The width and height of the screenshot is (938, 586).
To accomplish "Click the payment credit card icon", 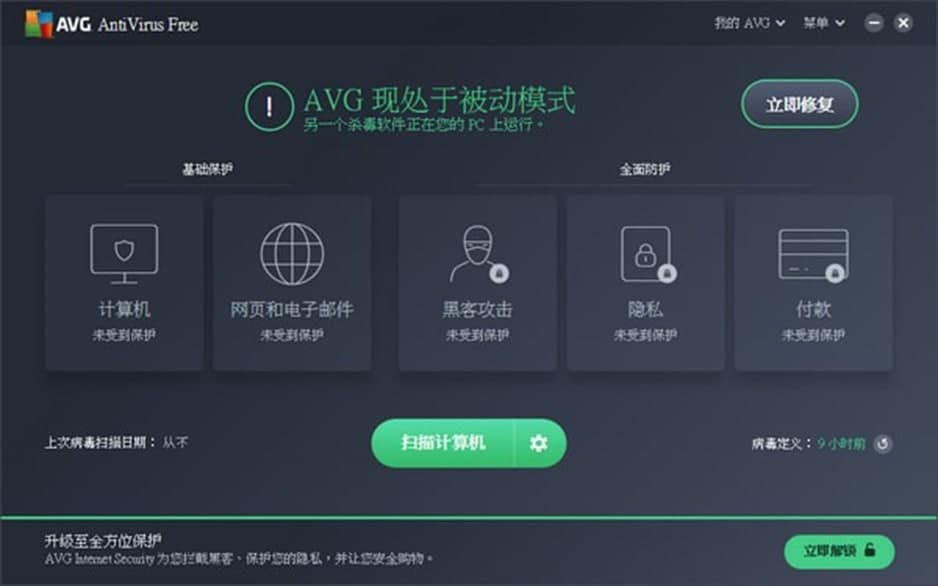I will point(813,255).
